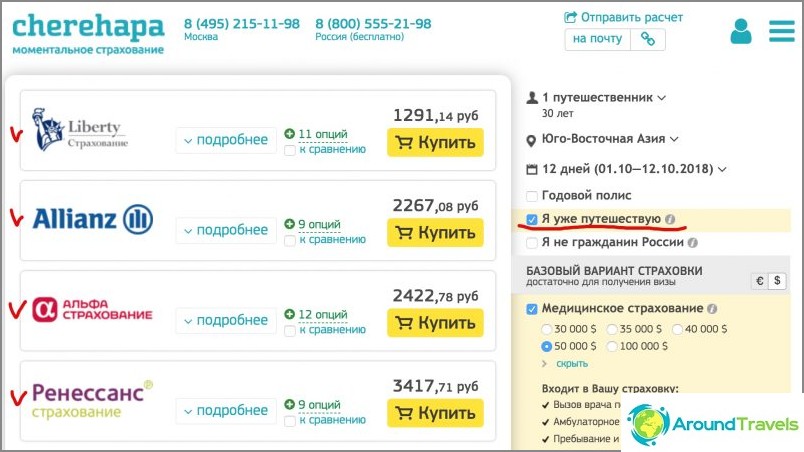Send calculation на почту
The width and height of the screenshot is (804, 452).
597,39
